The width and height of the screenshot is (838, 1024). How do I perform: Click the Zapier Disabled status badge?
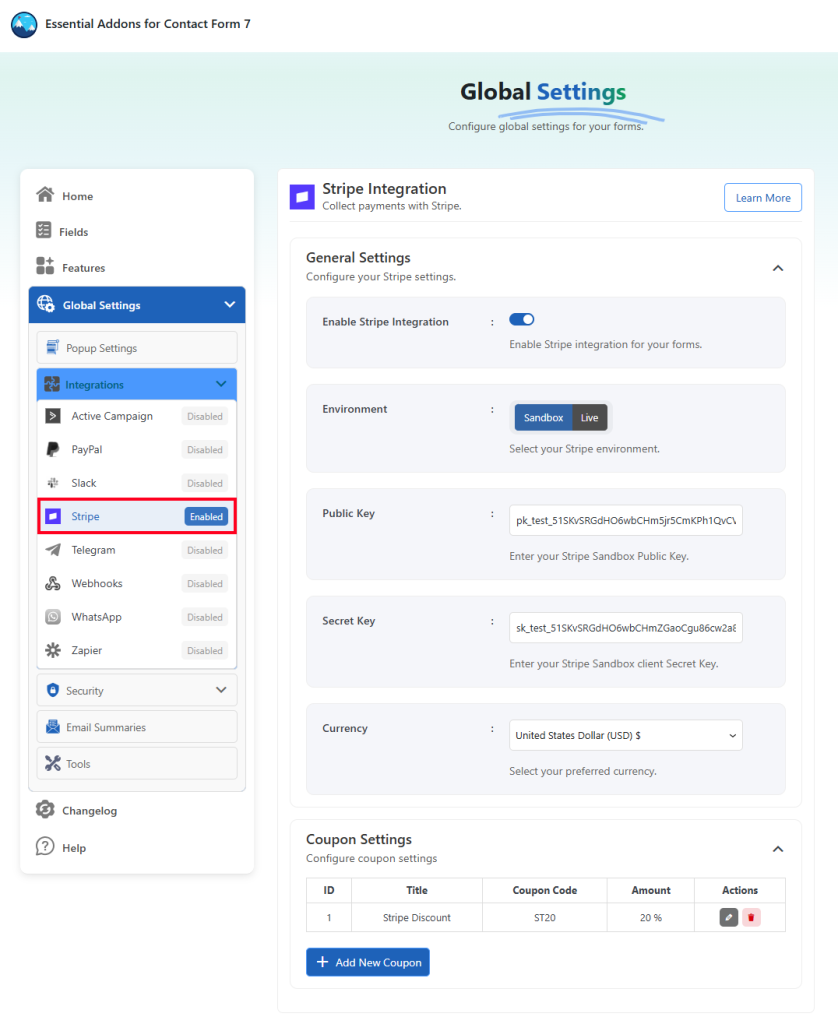[205, 650]
